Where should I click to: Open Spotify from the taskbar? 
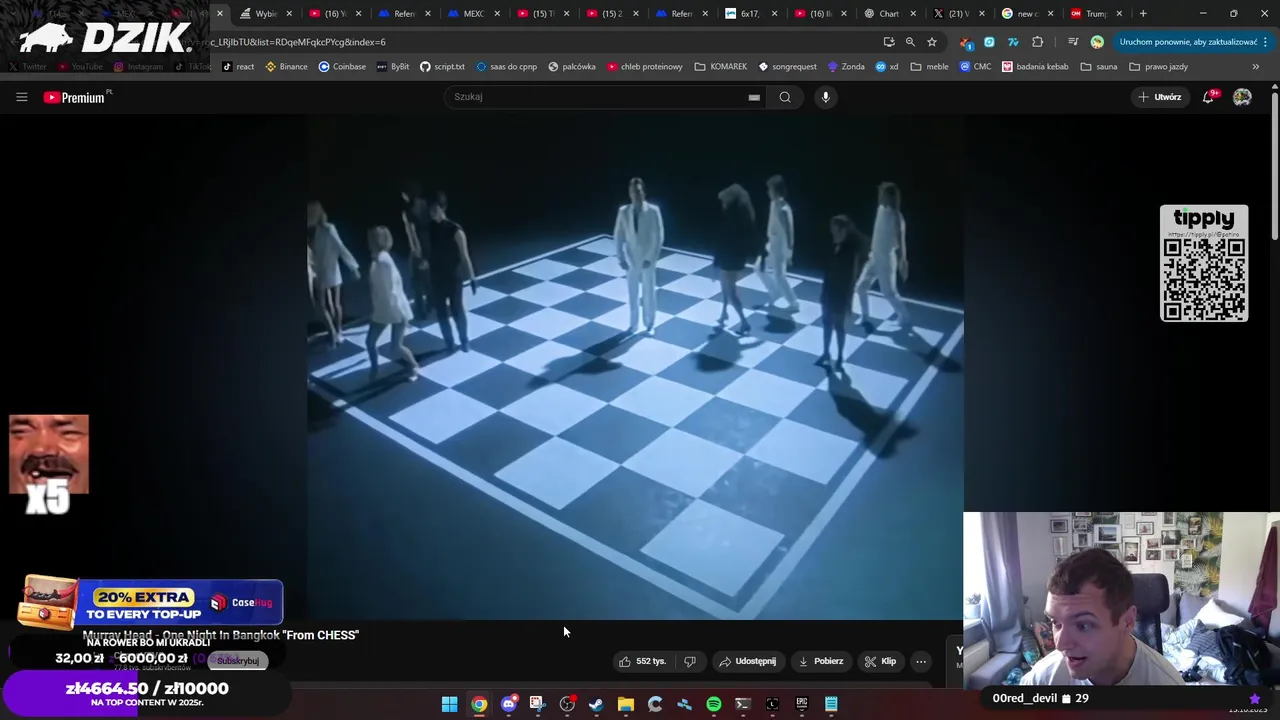[x=713, y=704]
